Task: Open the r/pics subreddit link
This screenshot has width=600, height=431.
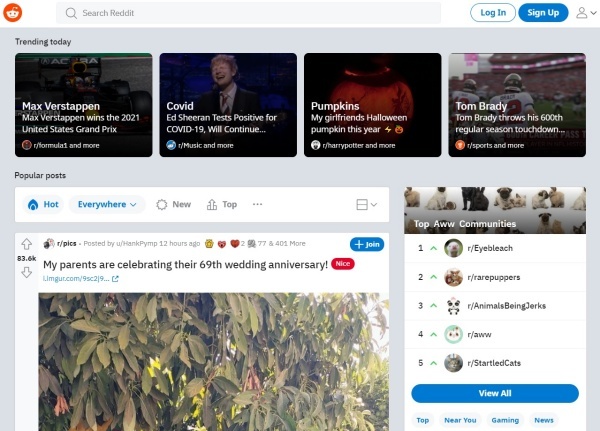Action: coord(67,243)
